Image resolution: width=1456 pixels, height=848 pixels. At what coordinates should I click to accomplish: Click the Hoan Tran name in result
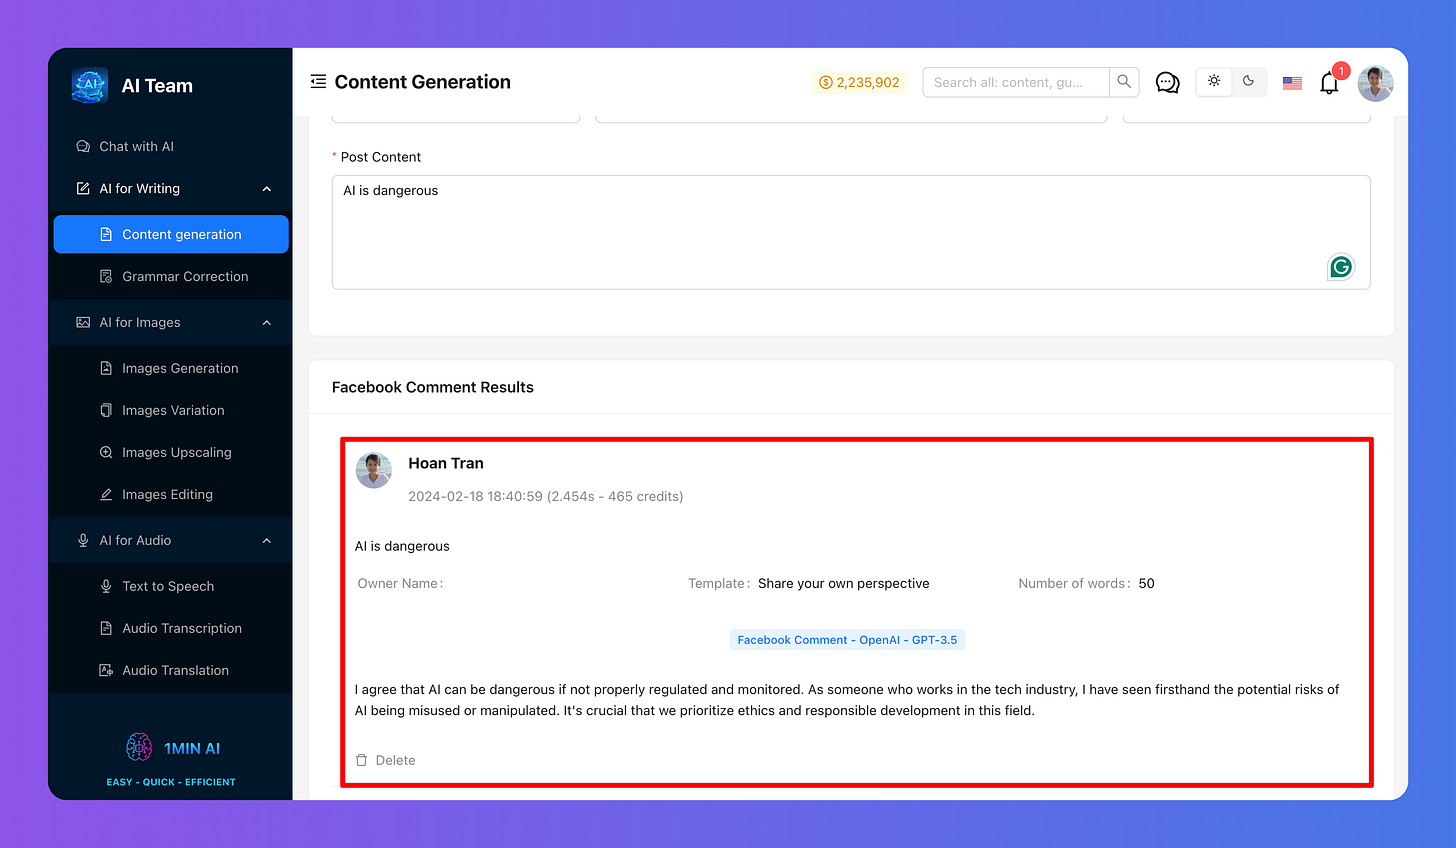[x=446, y=463]
